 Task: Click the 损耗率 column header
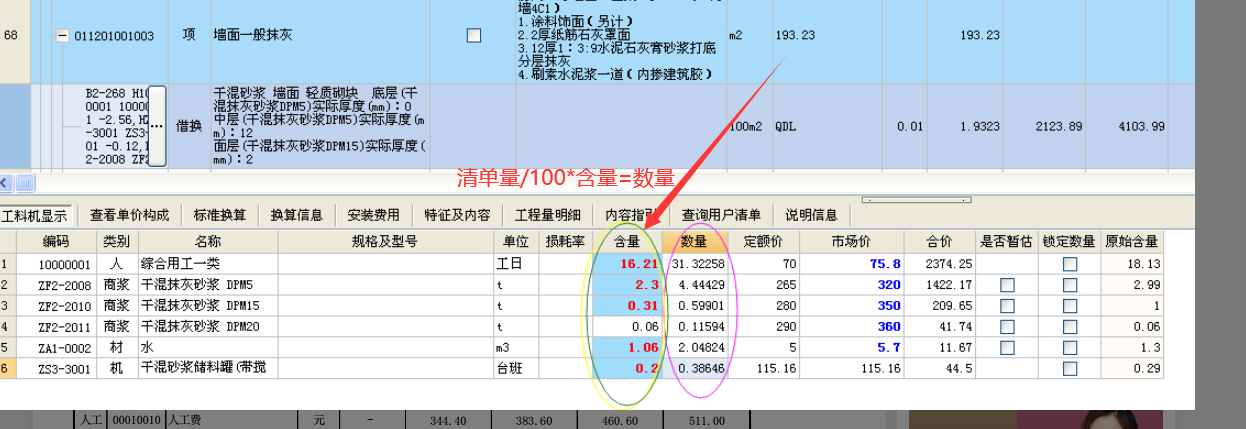[563, 242]
